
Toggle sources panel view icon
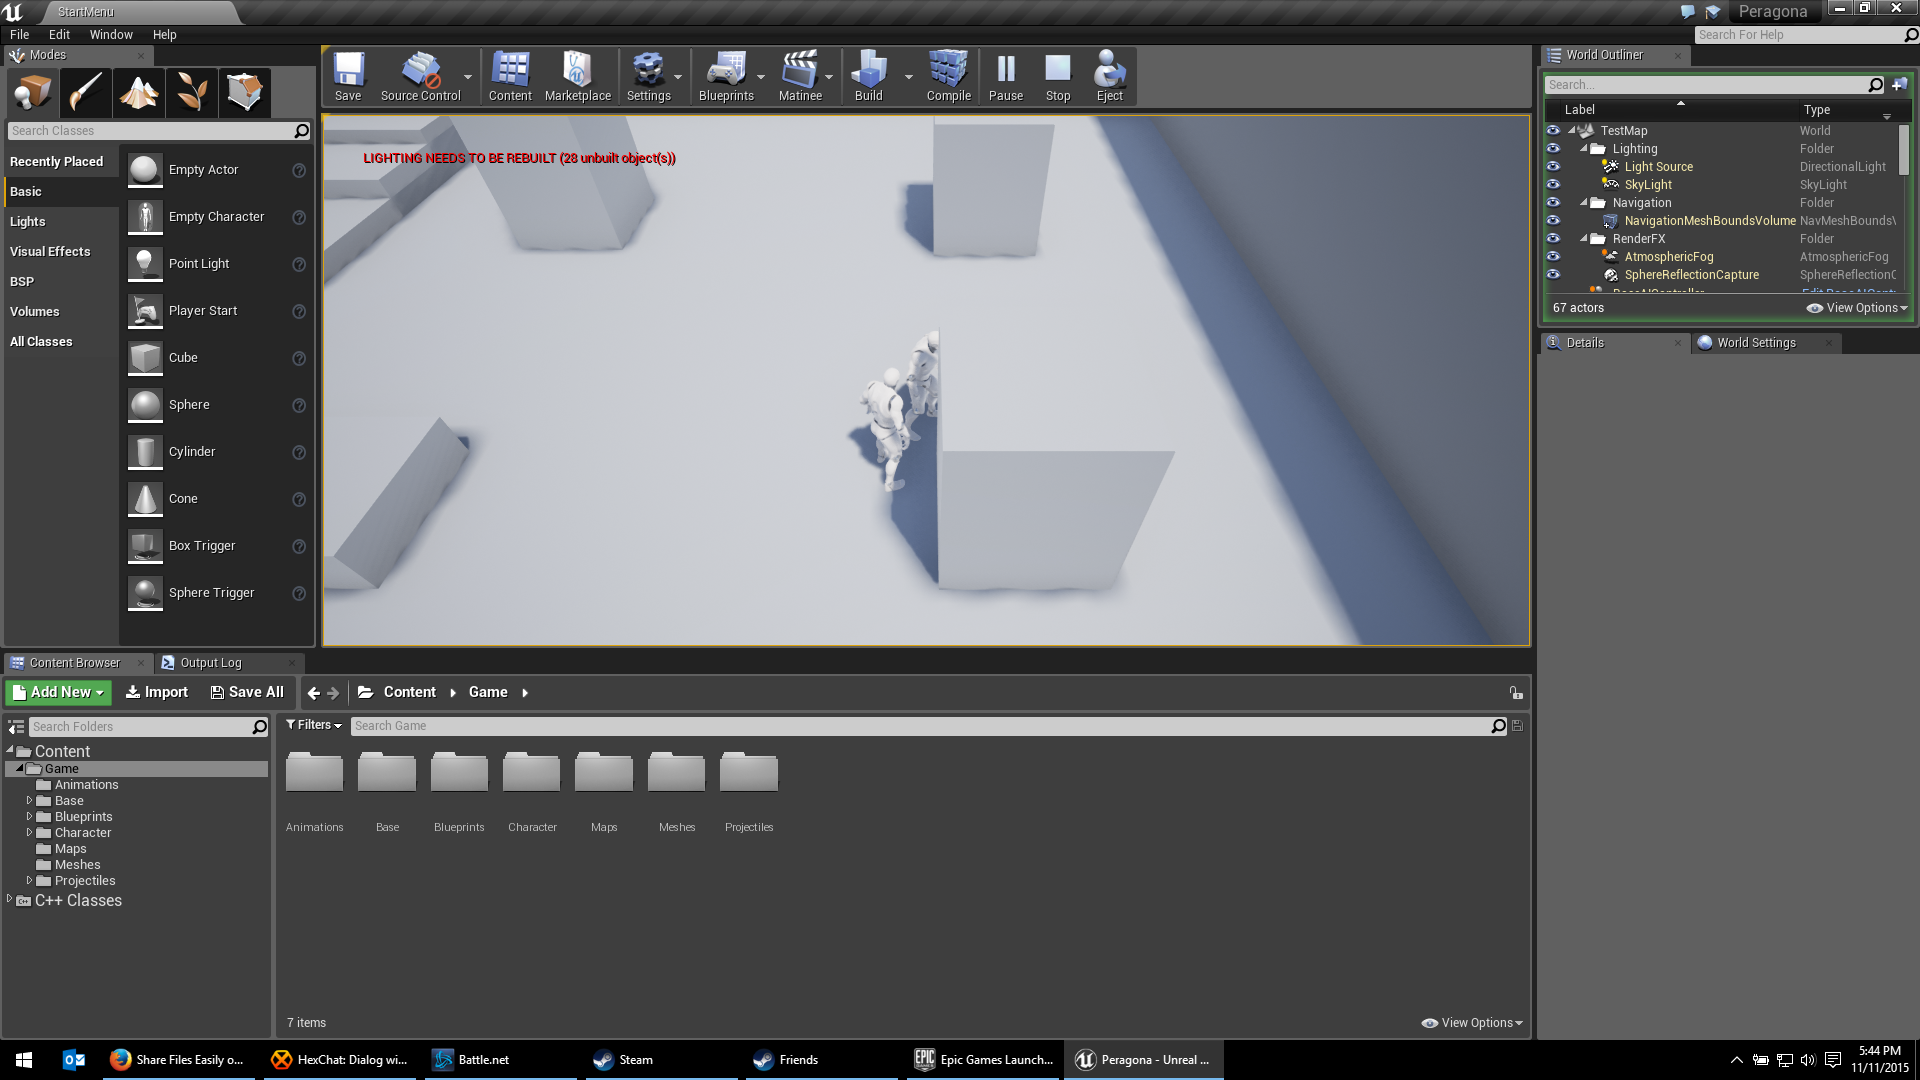(x=16, y=727)
